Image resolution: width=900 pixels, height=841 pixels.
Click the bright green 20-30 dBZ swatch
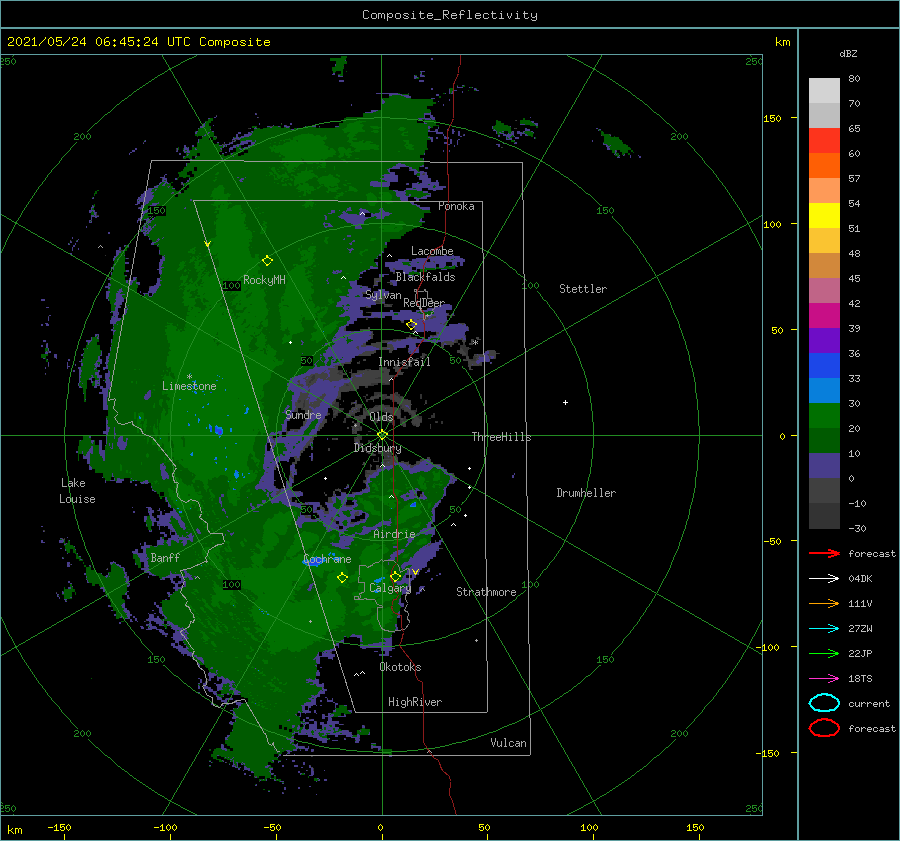[824, 416]
